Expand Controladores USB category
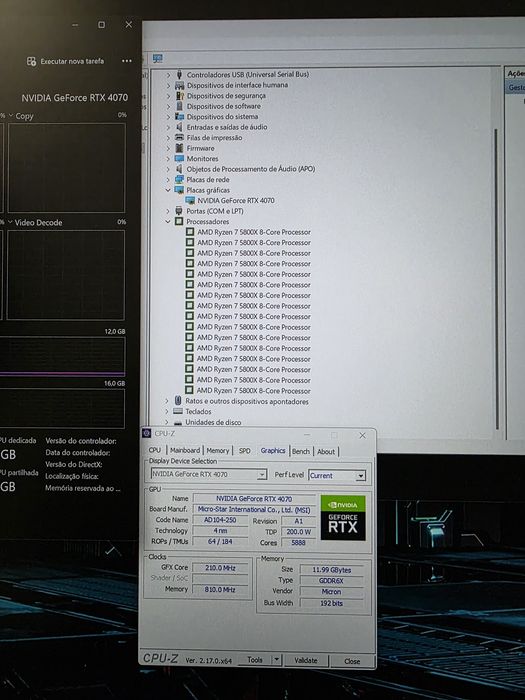525x700 pixels. click(168, 75)
